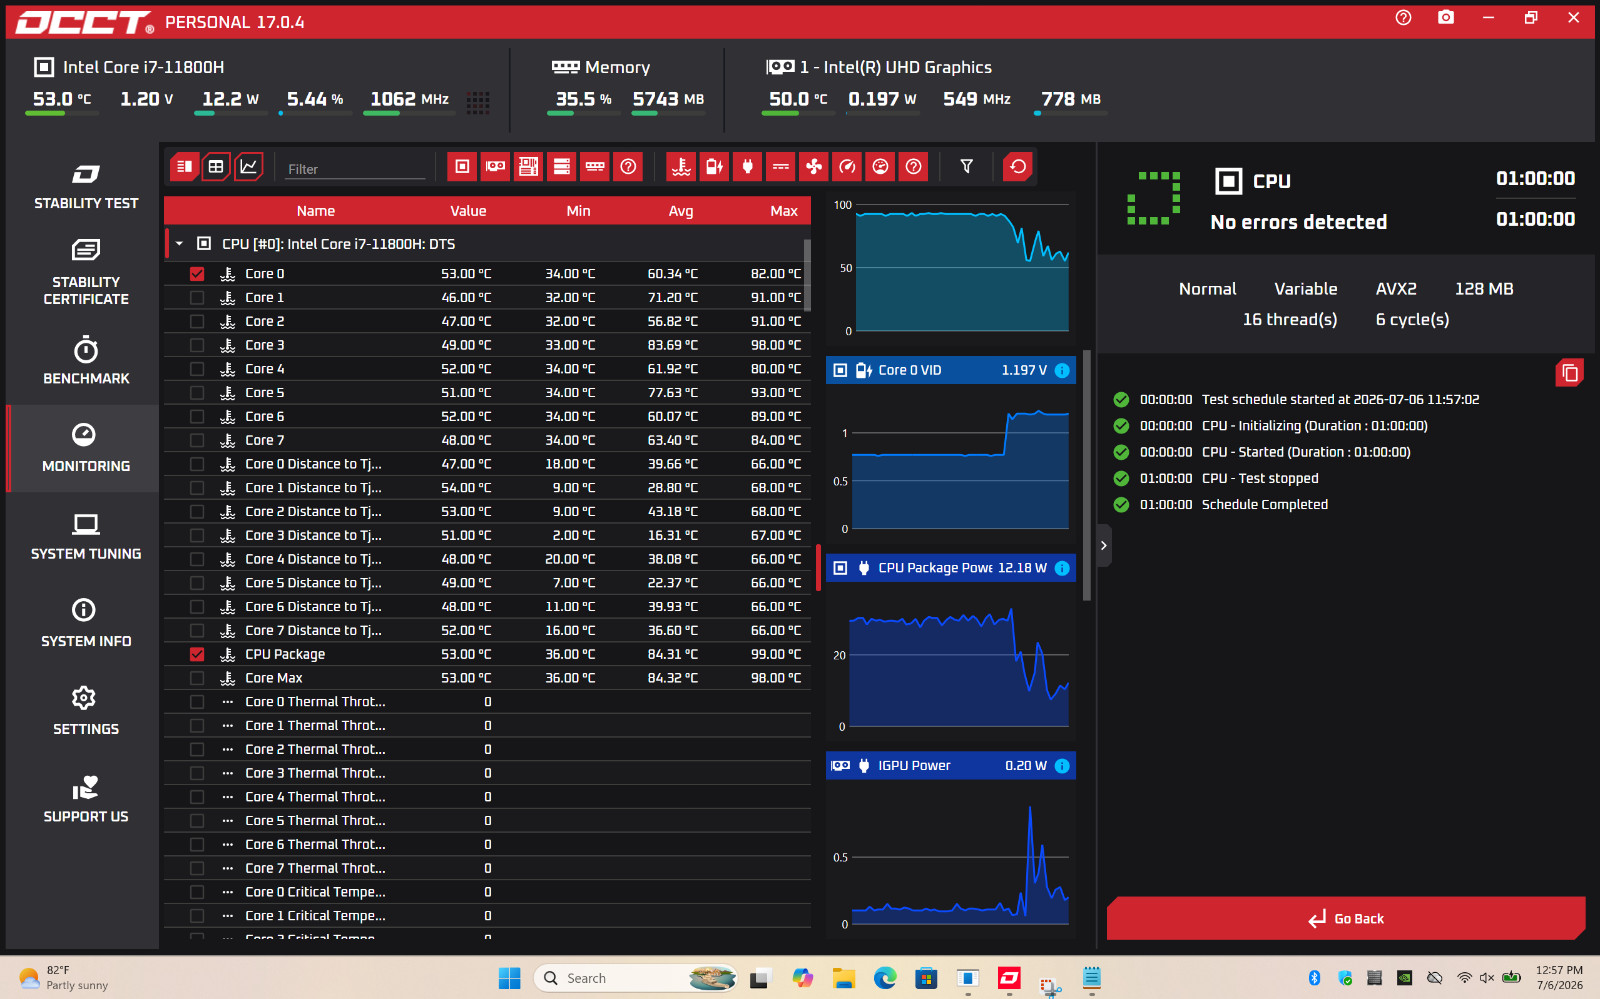Viewport: 1600px width, 999px height.
Task: Tick the Core 7 temperature checkbox
Action: point(197,441)
